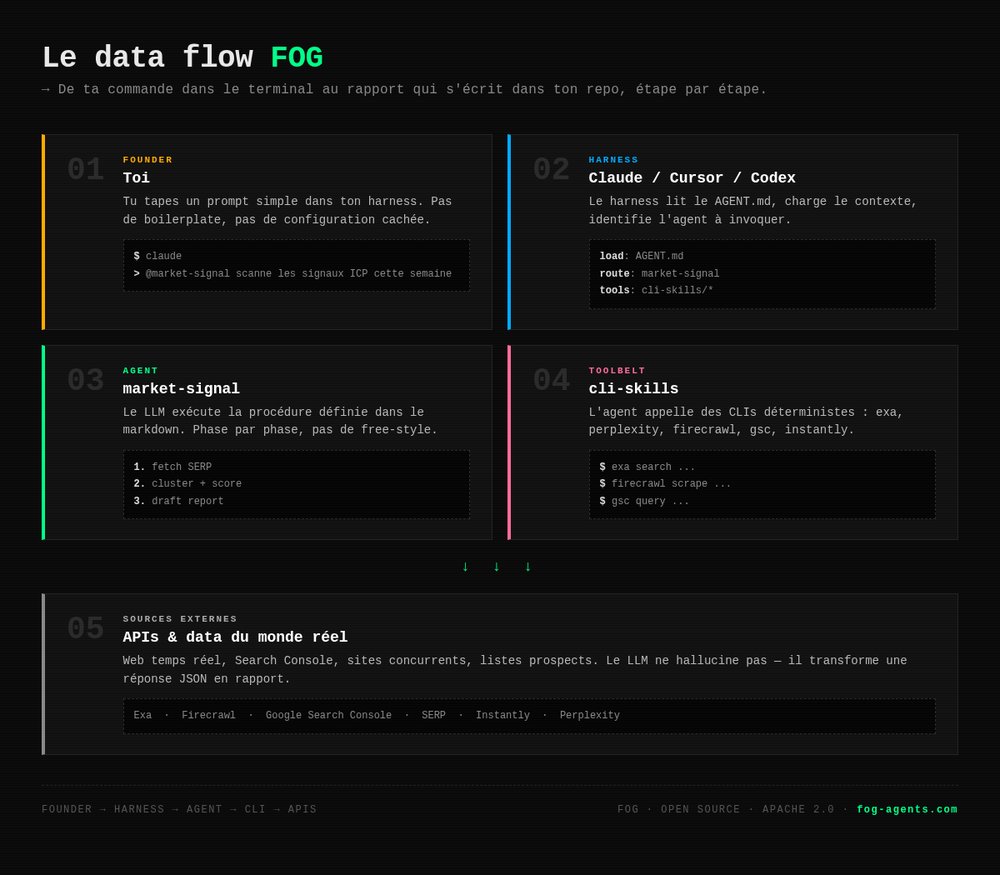The image size is (1000, 875).
Task: Open the fog-agents.com link
Action: [x=906, y=809]
